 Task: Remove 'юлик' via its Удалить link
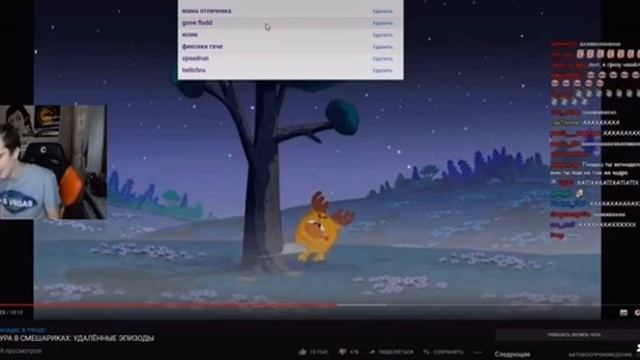[x=382, y=35]
